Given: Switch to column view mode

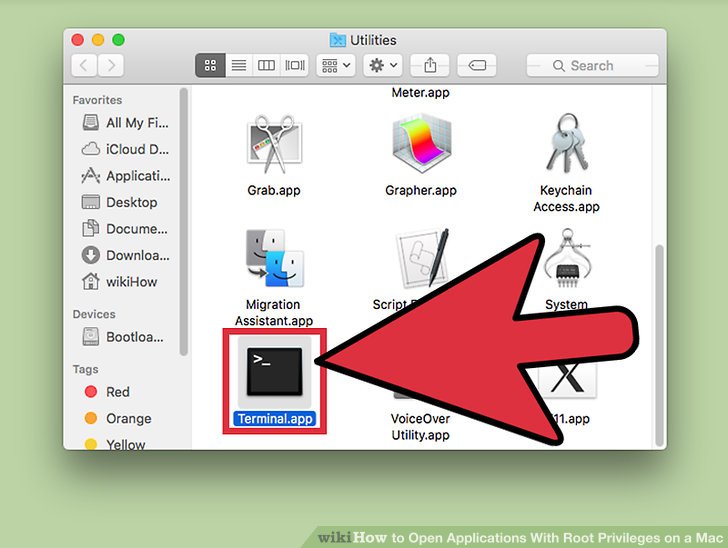Looking at the screenshot, I should [x=266, y=65].
